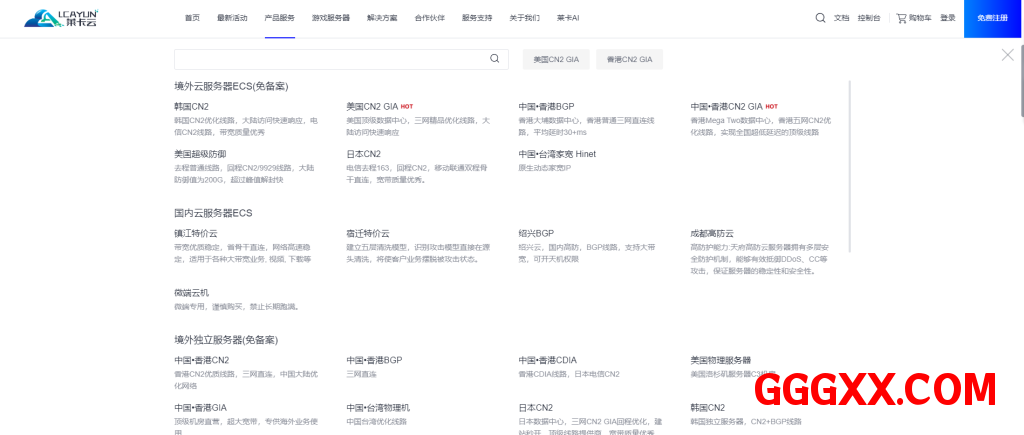
Task: Click the magnifier icon inside the search box
Action: tap(494, 59)
